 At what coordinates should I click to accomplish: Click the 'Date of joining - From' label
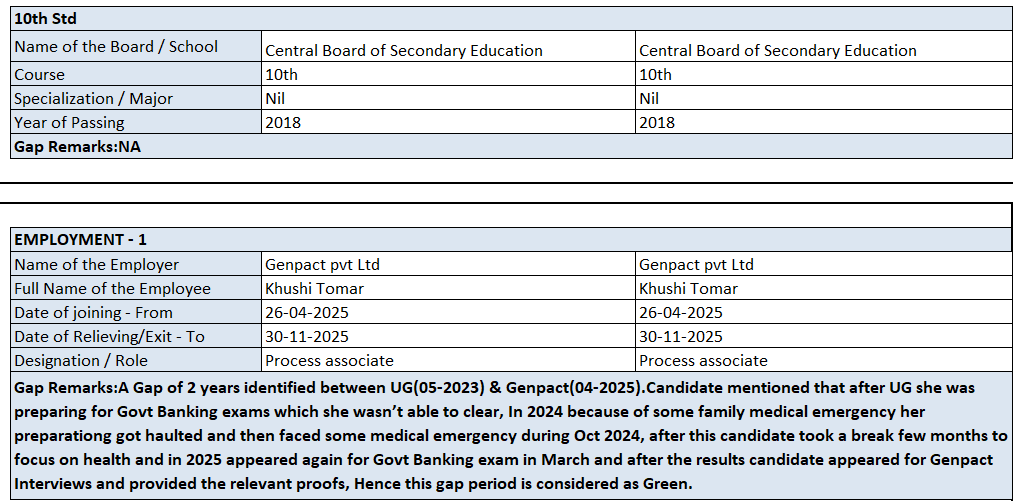point(93,312)
